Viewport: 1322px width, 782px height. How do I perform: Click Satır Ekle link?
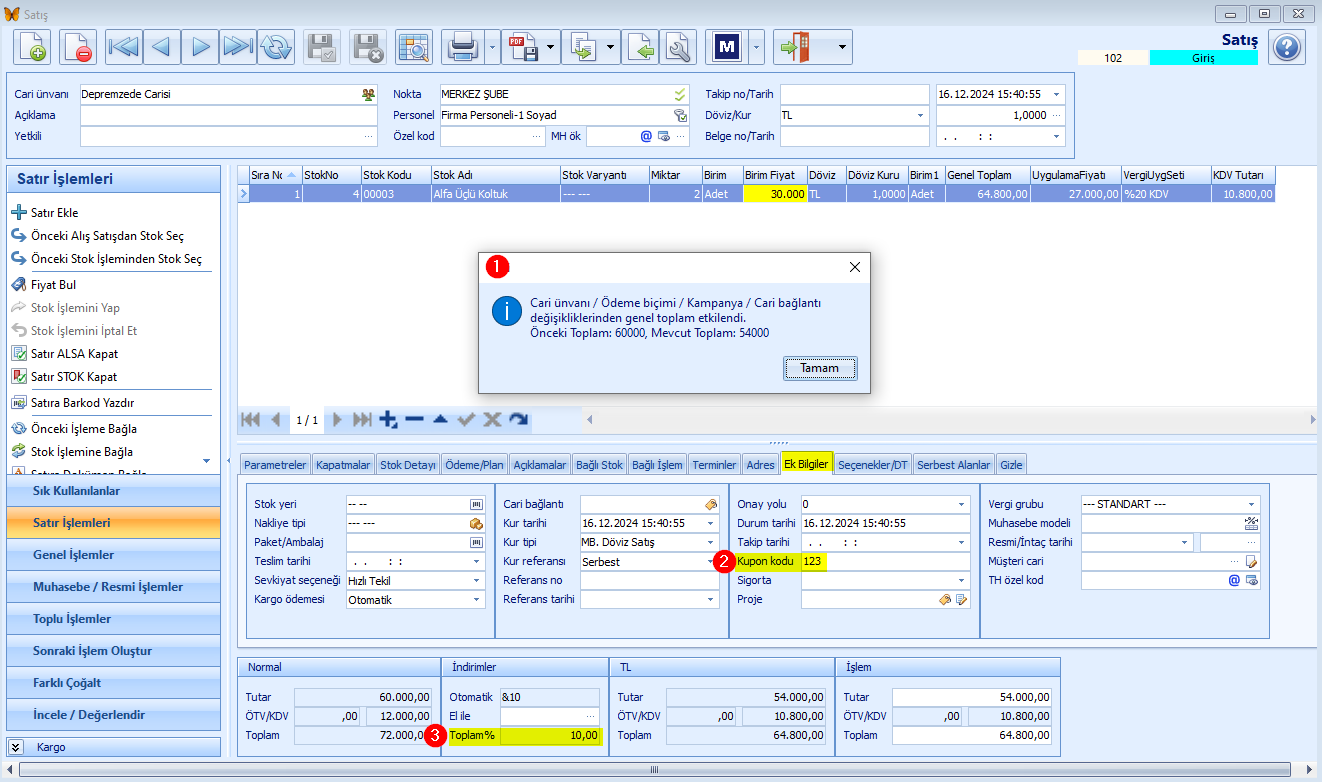tap(54, 213)
